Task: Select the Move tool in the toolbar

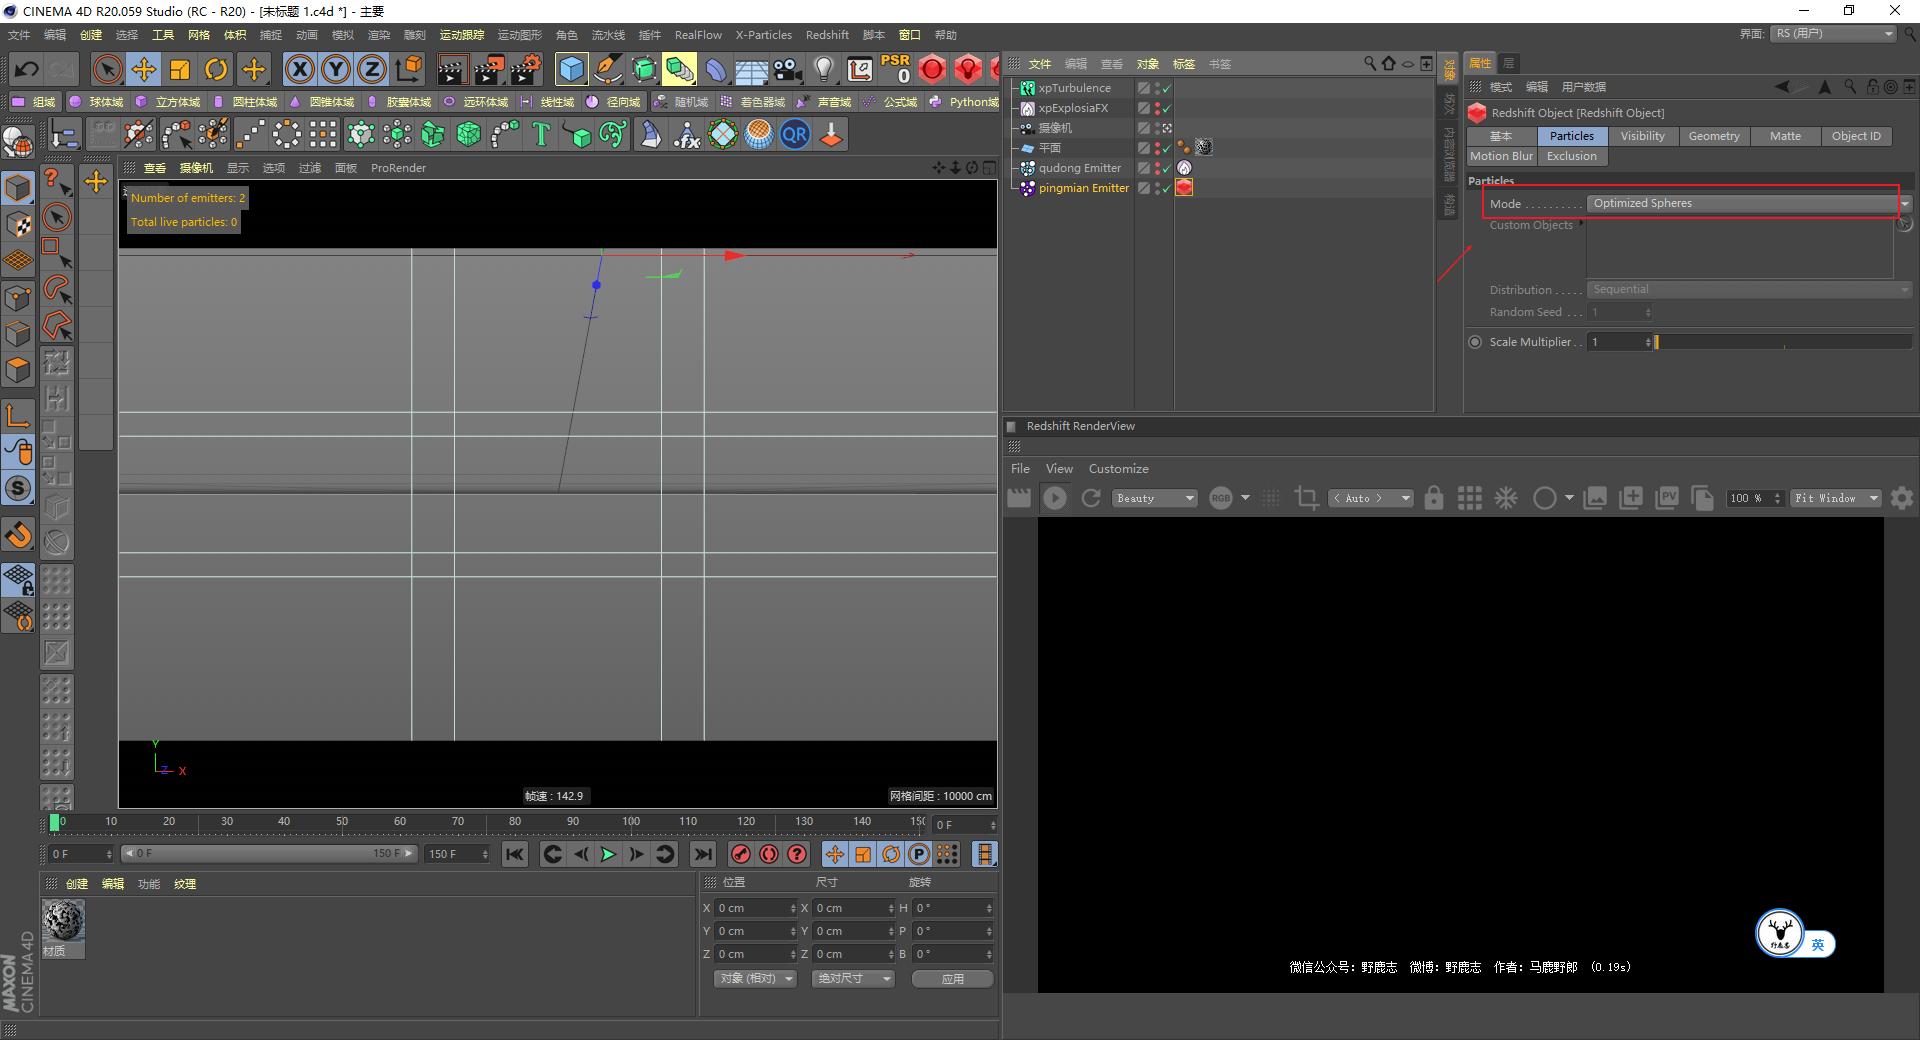Action: (144, 69)
